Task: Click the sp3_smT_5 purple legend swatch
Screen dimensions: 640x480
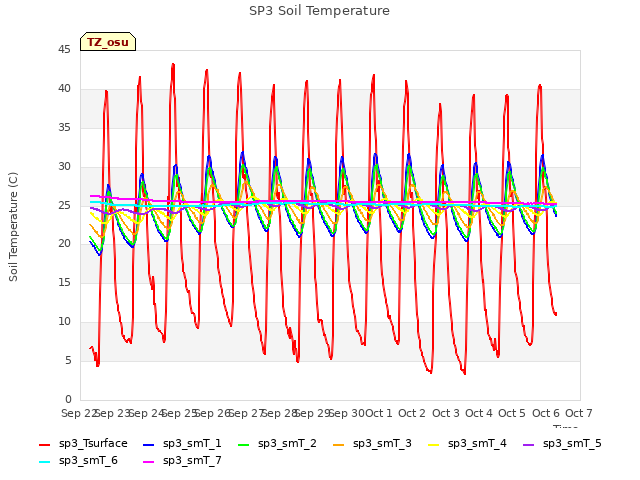Action: 529,444
